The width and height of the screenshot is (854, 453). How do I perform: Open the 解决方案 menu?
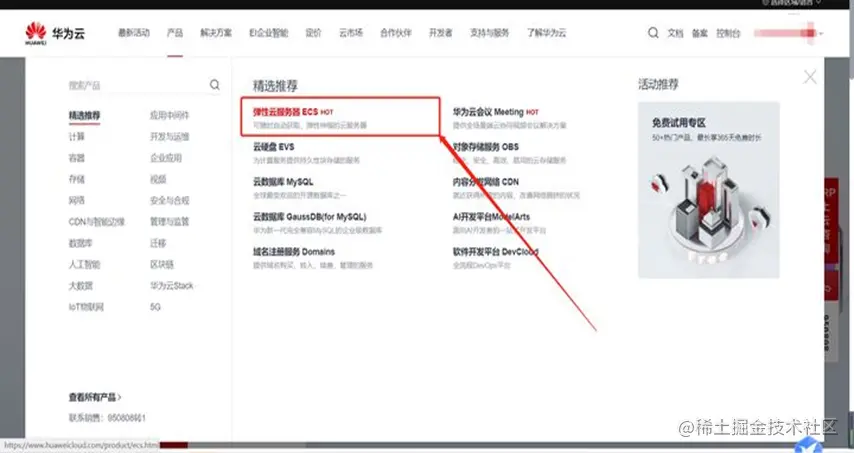point(216,33)
